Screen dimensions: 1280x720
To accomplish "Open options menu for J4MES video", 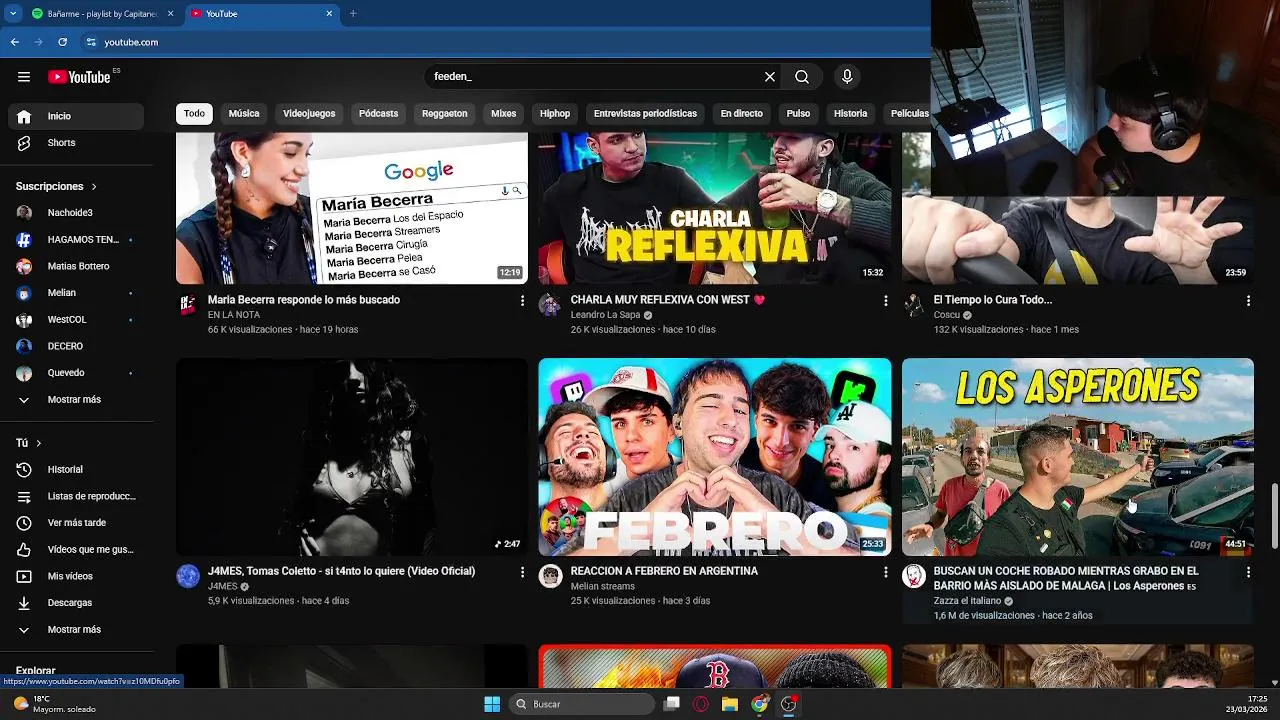I will click(x=522, y=572).
